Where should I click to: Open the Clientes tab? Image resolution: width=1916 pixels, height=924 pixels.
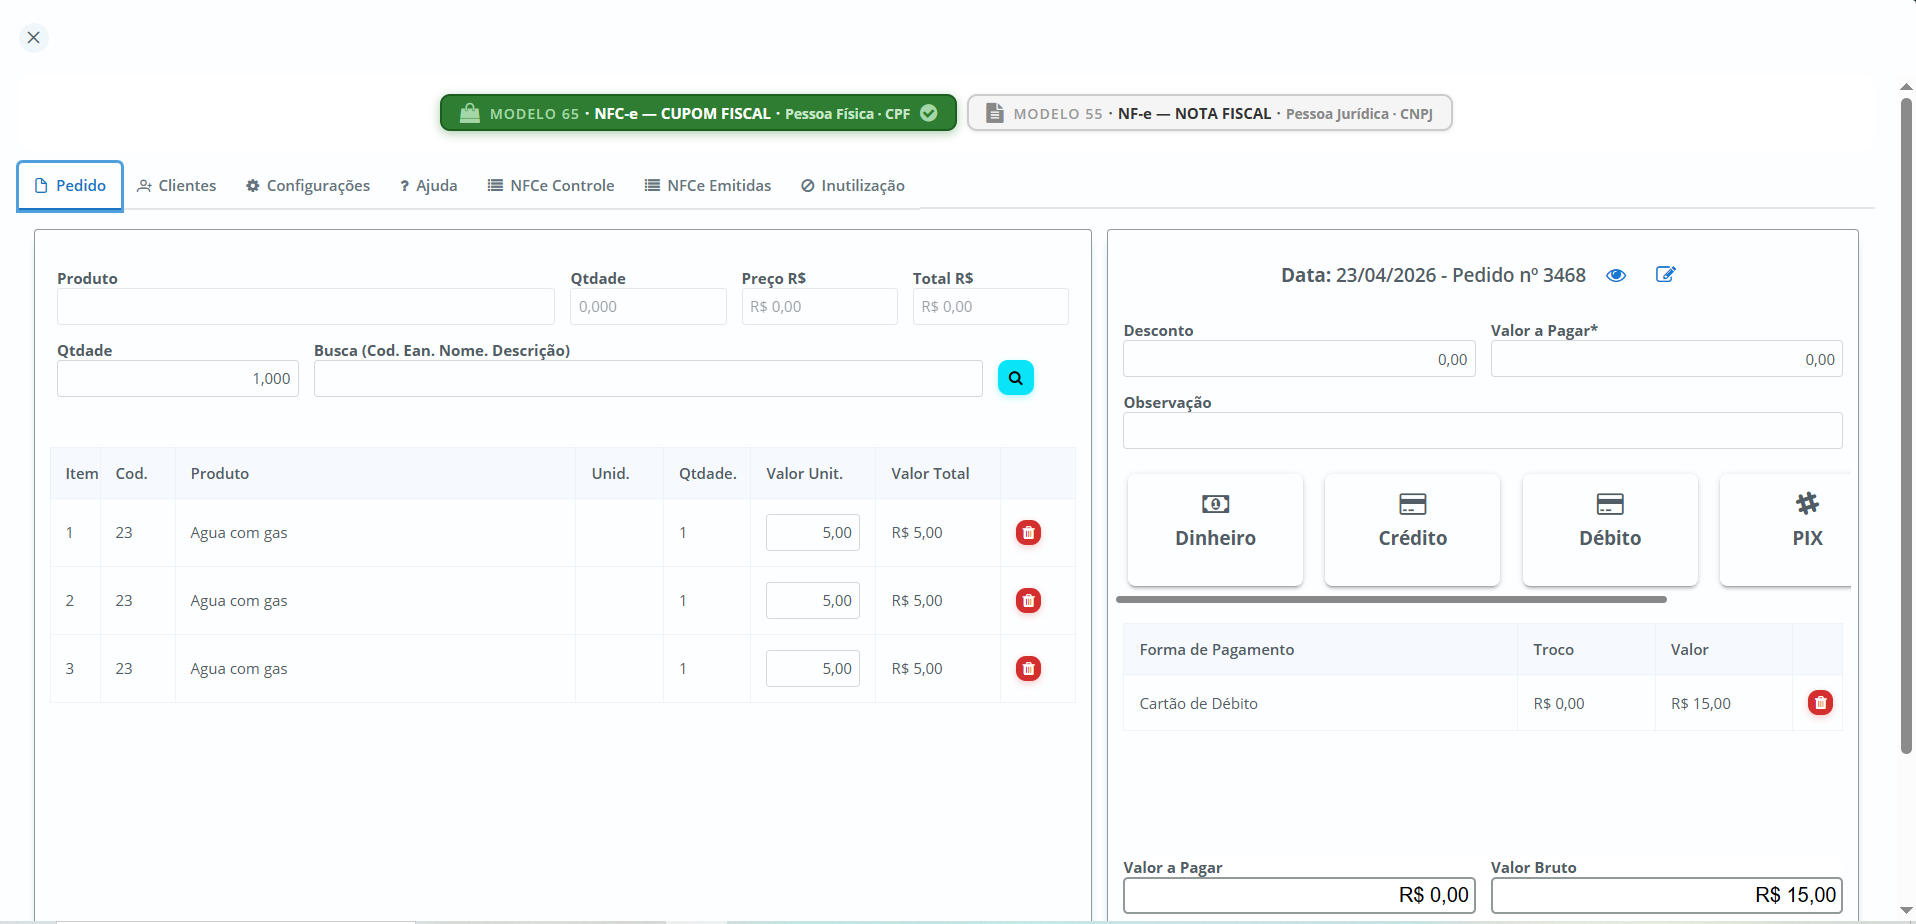[x=177, y=186]
